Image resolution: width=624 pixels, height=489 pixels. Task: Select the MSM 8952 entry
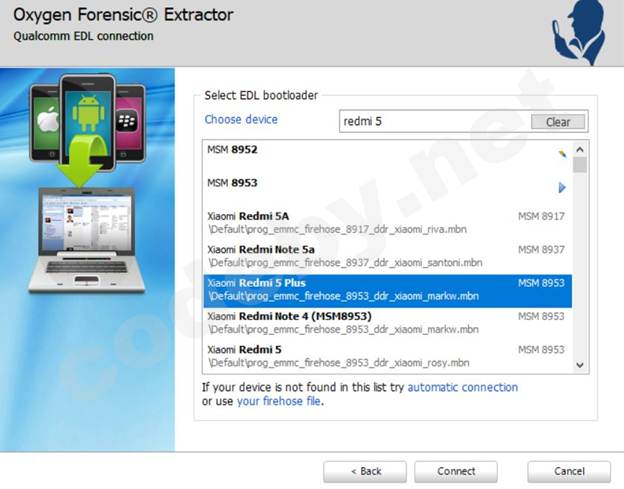coord(387,158)
